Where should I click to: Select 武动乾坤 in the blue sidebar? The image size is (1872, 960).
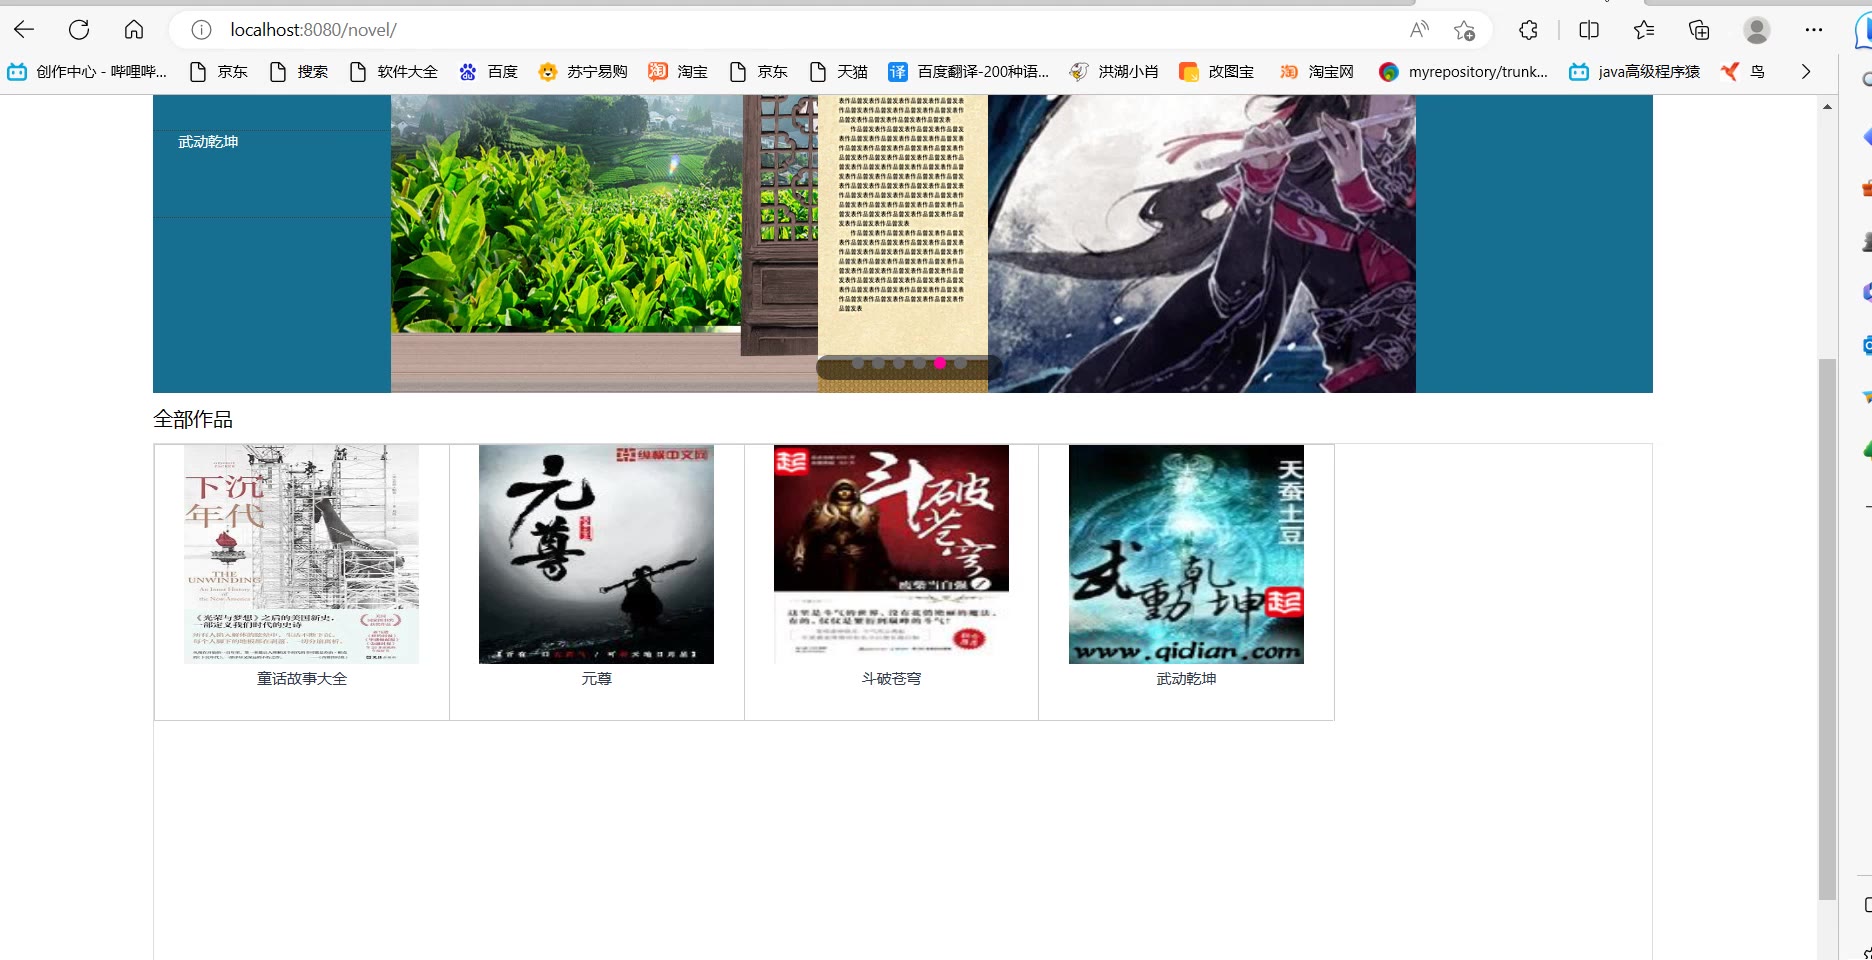pyautogui.click(x=208, y=142)
